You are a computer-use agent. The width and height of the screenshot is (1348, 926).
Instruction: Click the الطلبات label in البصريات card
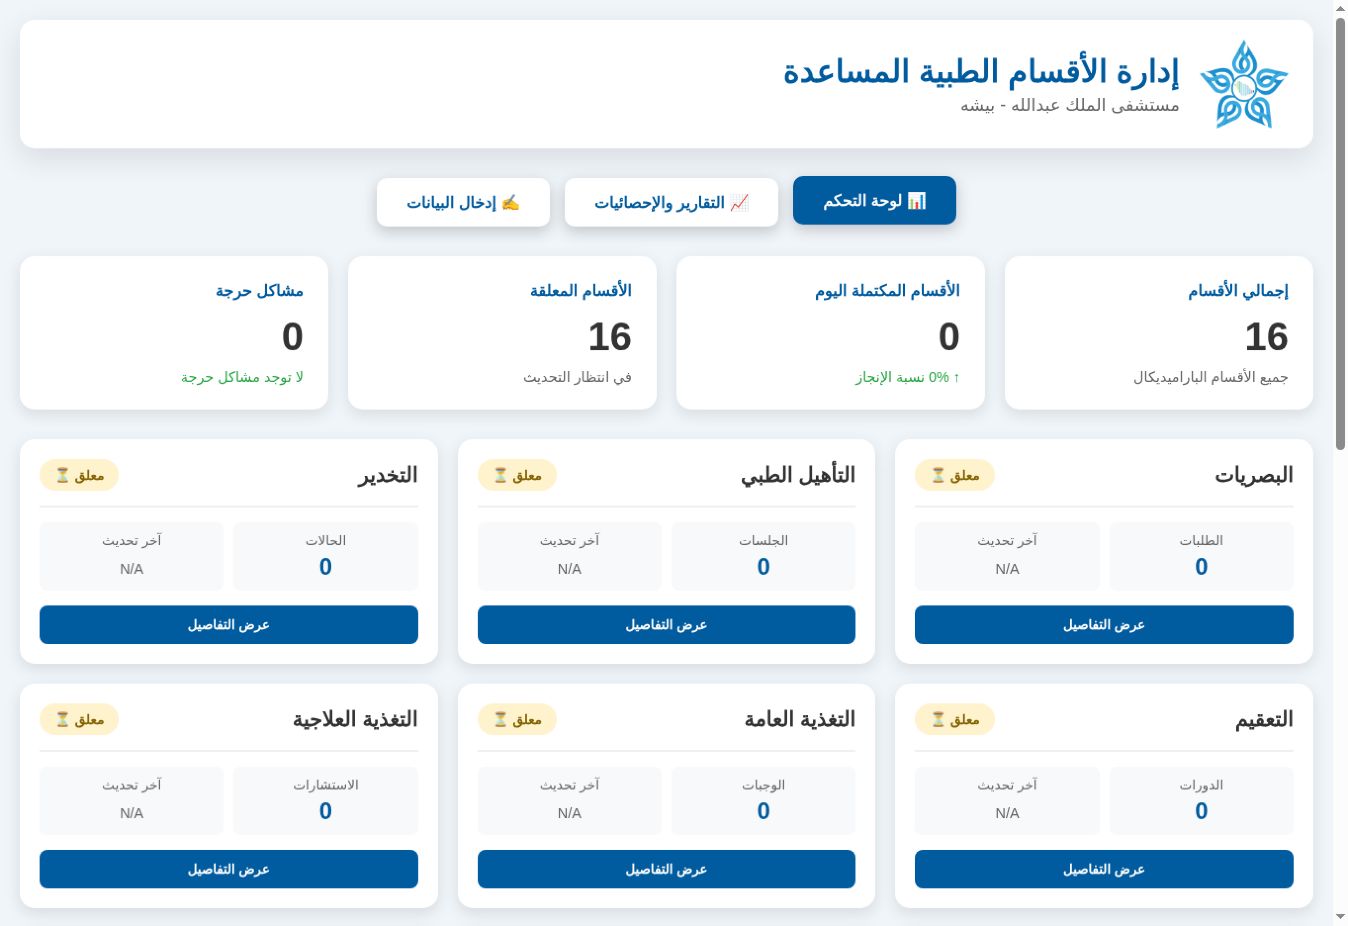click(1202, 541)
